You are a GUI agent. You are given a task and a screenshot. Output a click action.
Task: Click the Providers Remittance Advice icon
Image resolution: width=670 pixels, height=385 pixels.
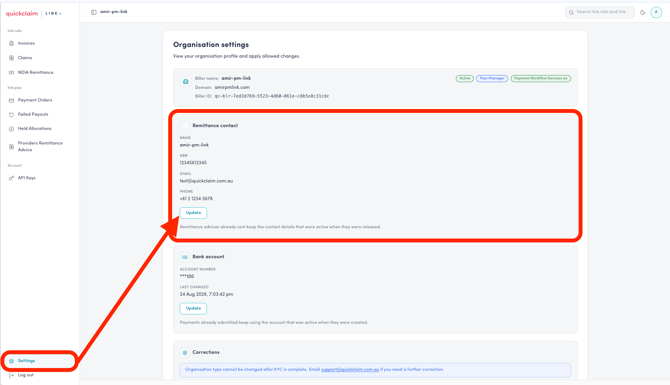coord(12,147)
